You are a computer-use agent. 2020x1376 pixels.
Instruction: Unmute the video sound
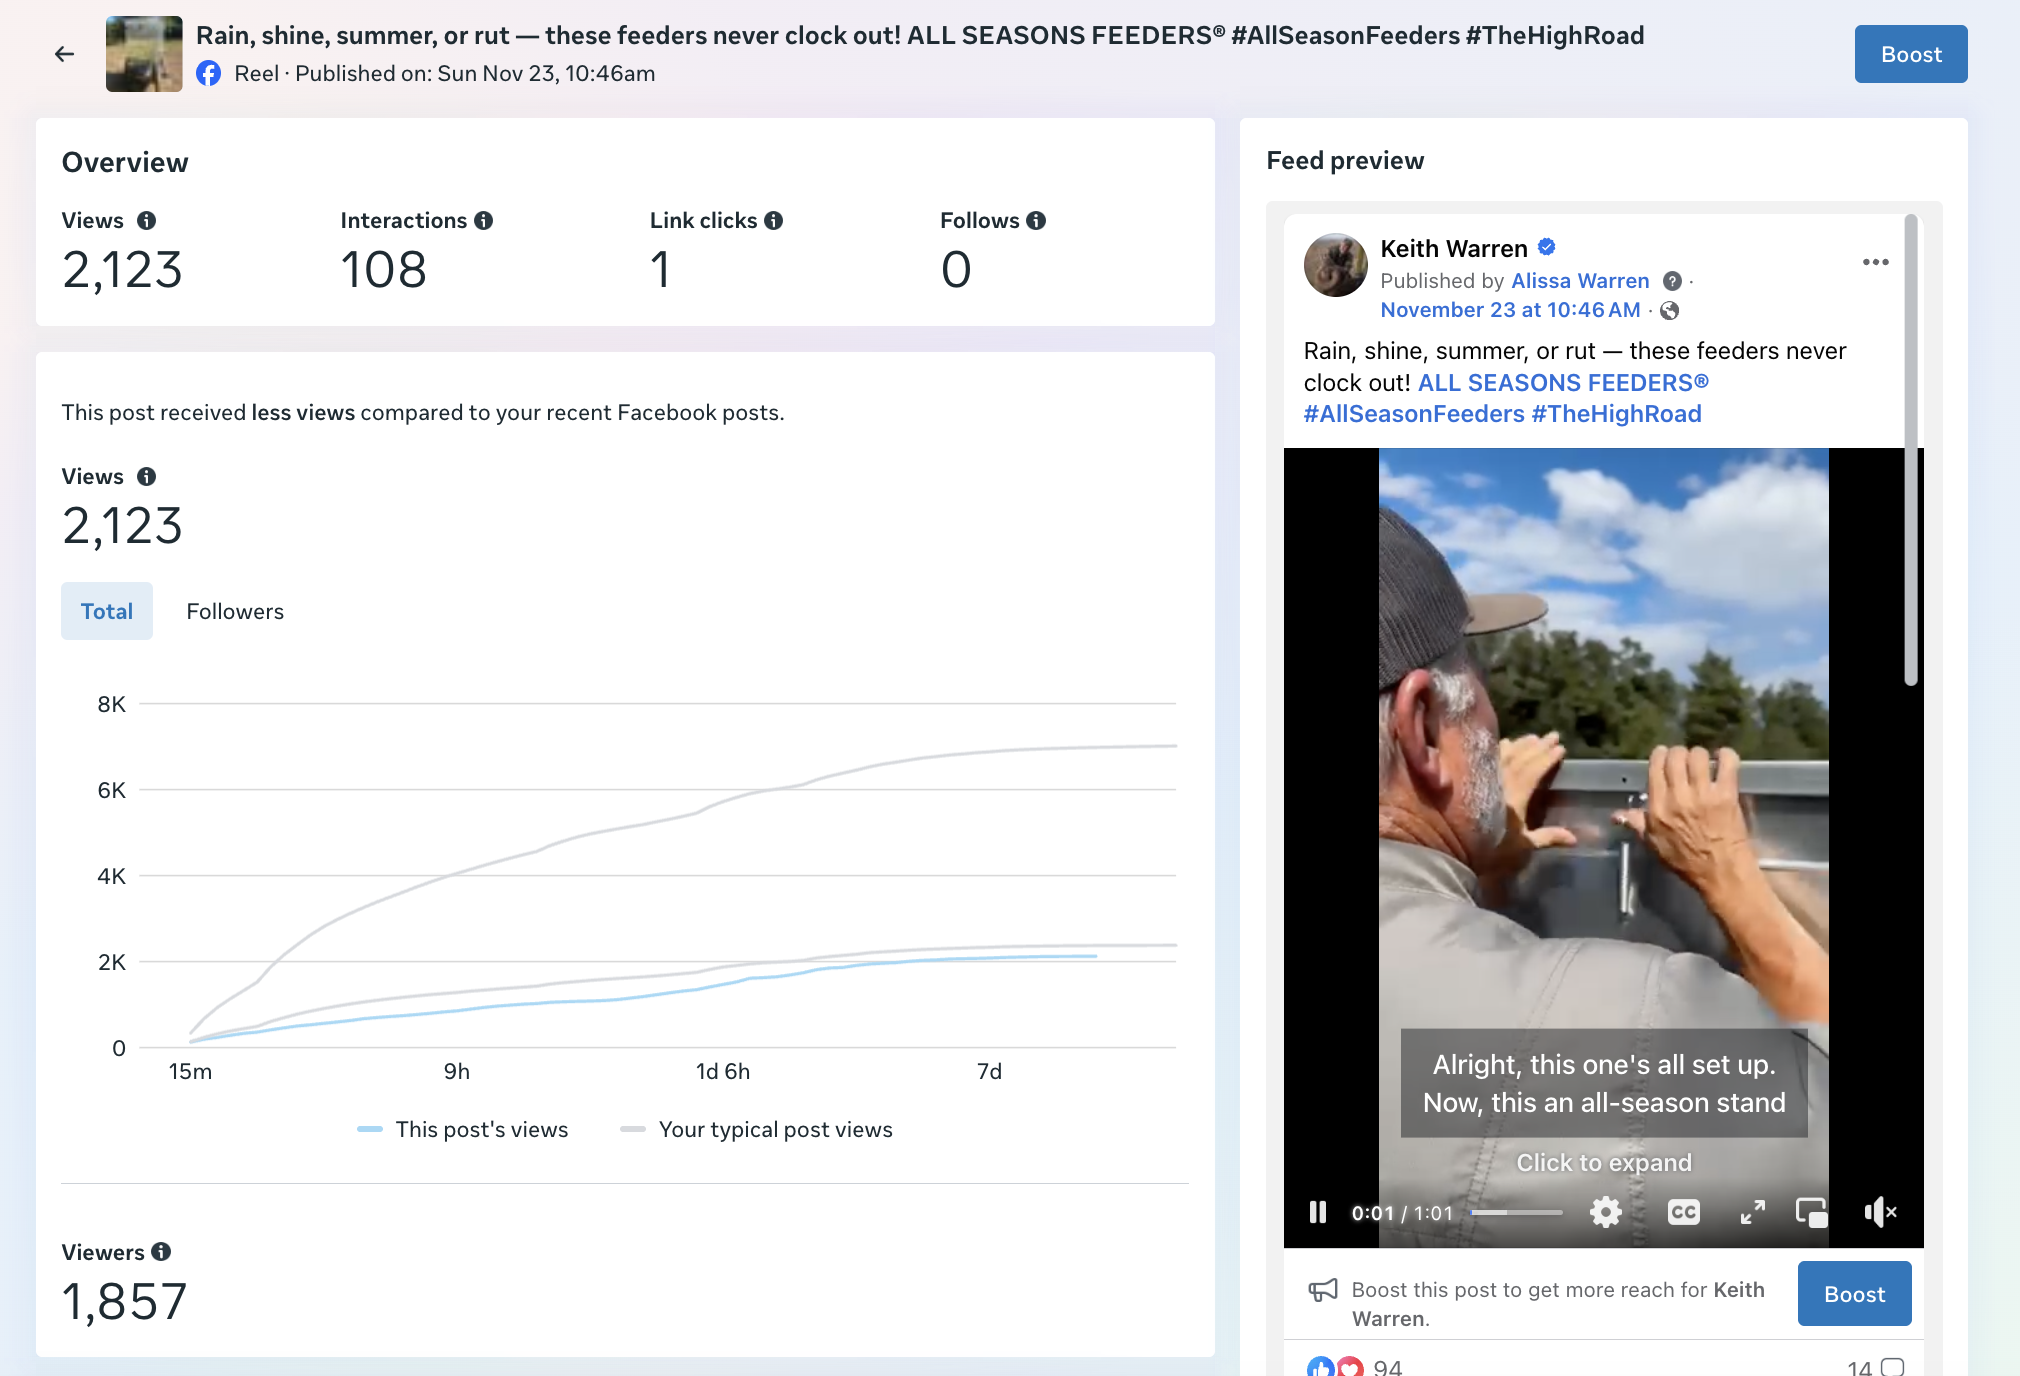(1880, 1212)
